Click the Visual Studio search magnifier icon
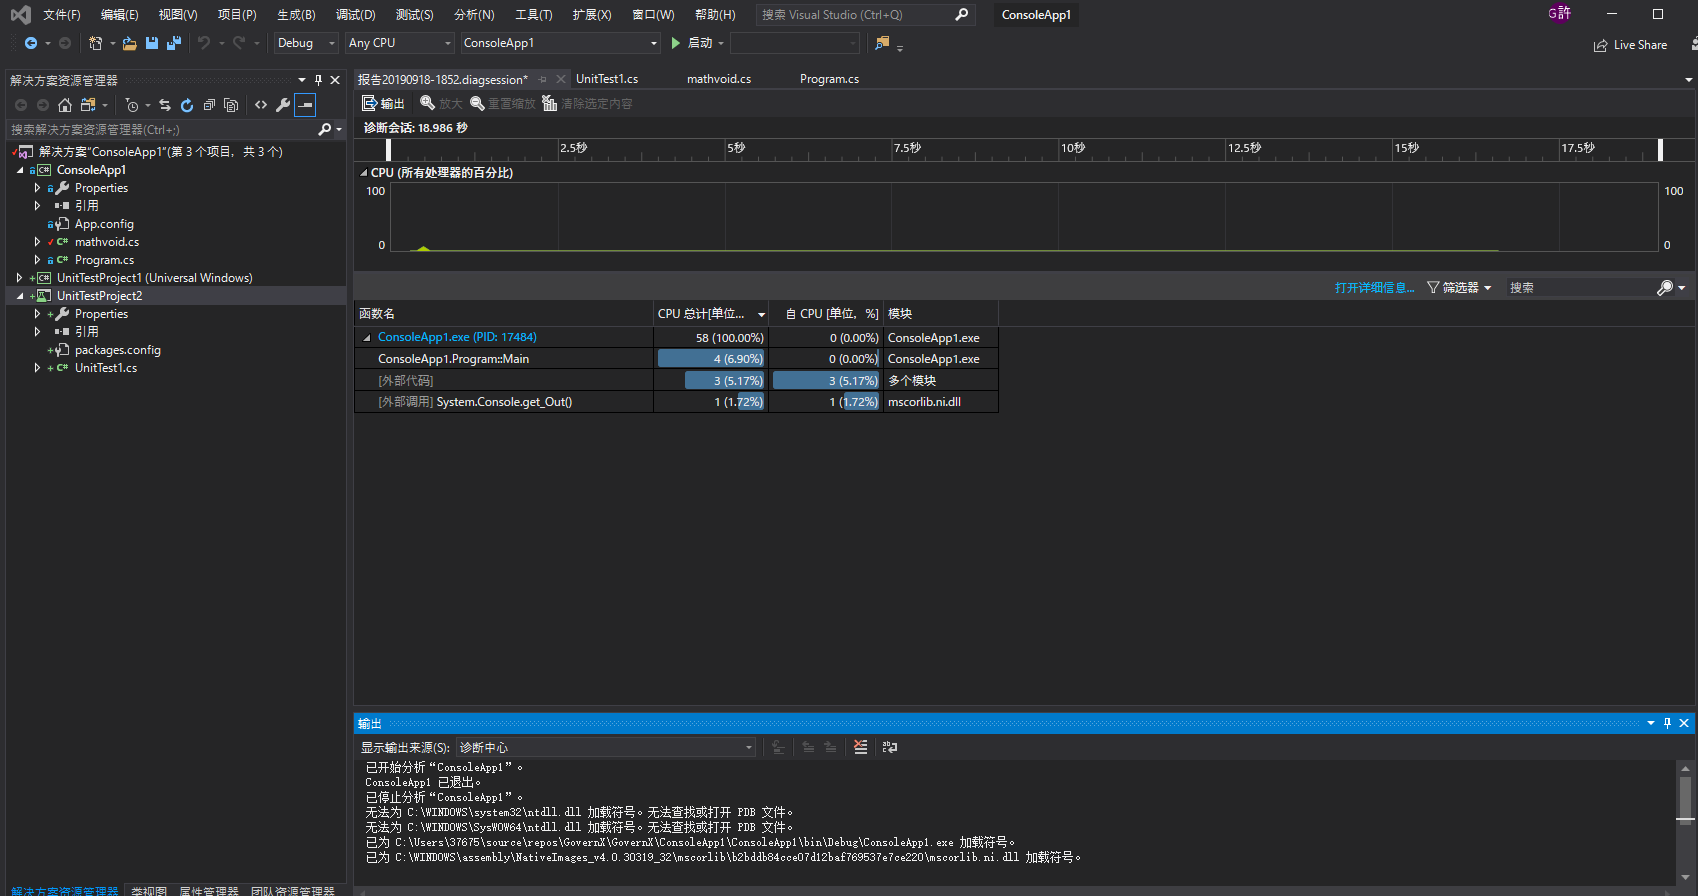 point(962,15)
